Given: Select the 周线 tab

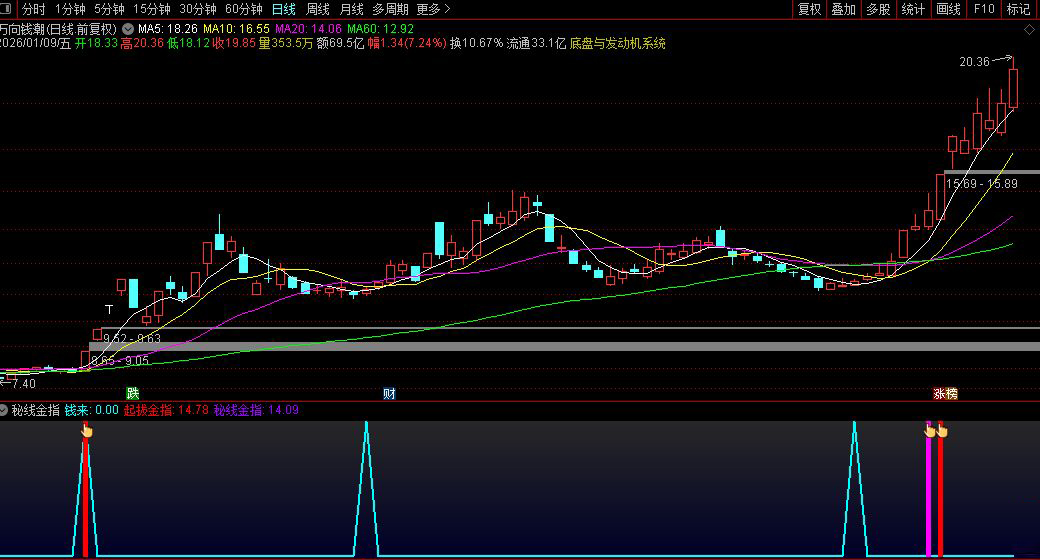Looking at the screenshot, I should point(318,9).
